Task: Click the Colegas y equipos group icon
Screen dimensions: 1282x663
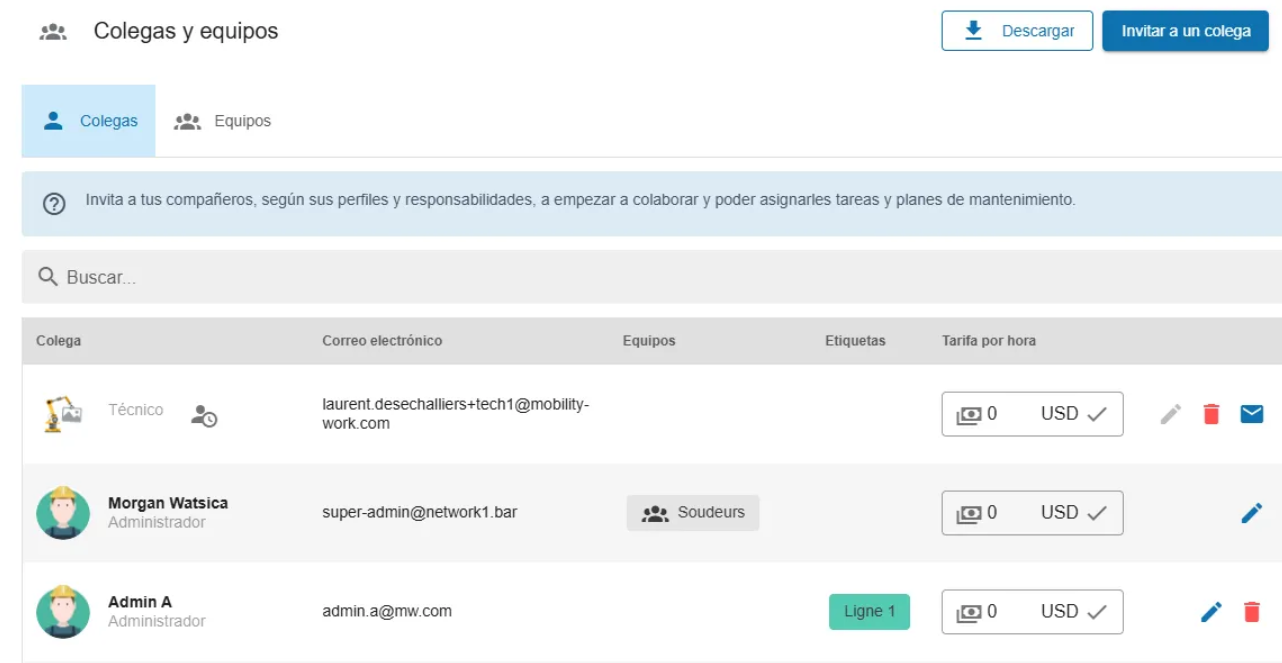Action: coord(53,32)
